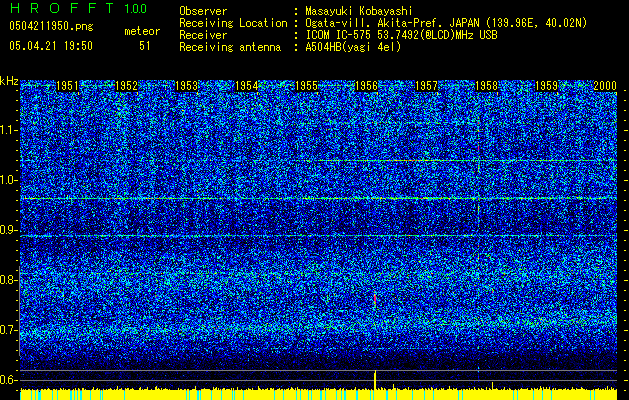The height and width of the screenshot is (400, 629).
Task: Click the 1957 time marker
Action: pos(426,86)
